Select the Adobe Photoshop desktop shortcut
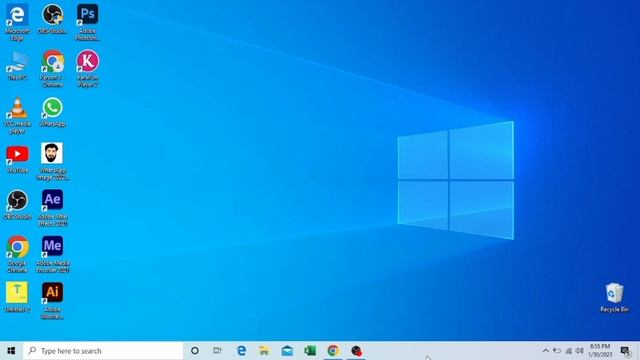This screenshot has width=640, height=360. 87,22
